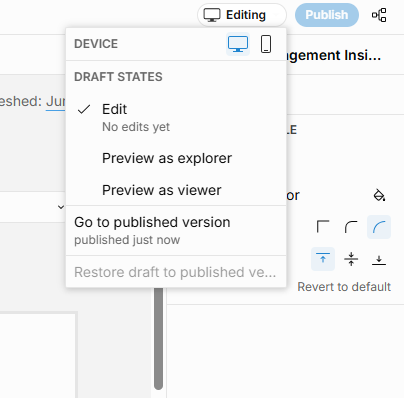
Task: Align content to bottom icon
Action: (379, 259)
